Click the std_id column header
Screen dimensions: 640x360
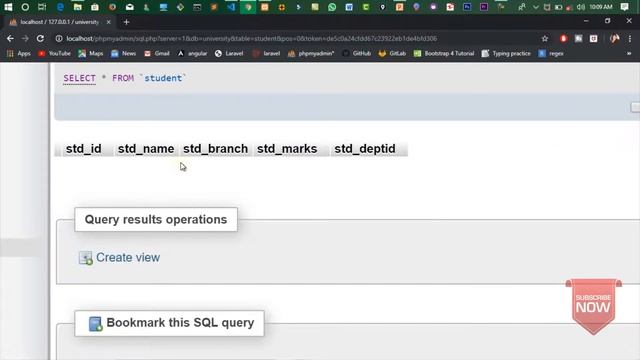[84, 149]
